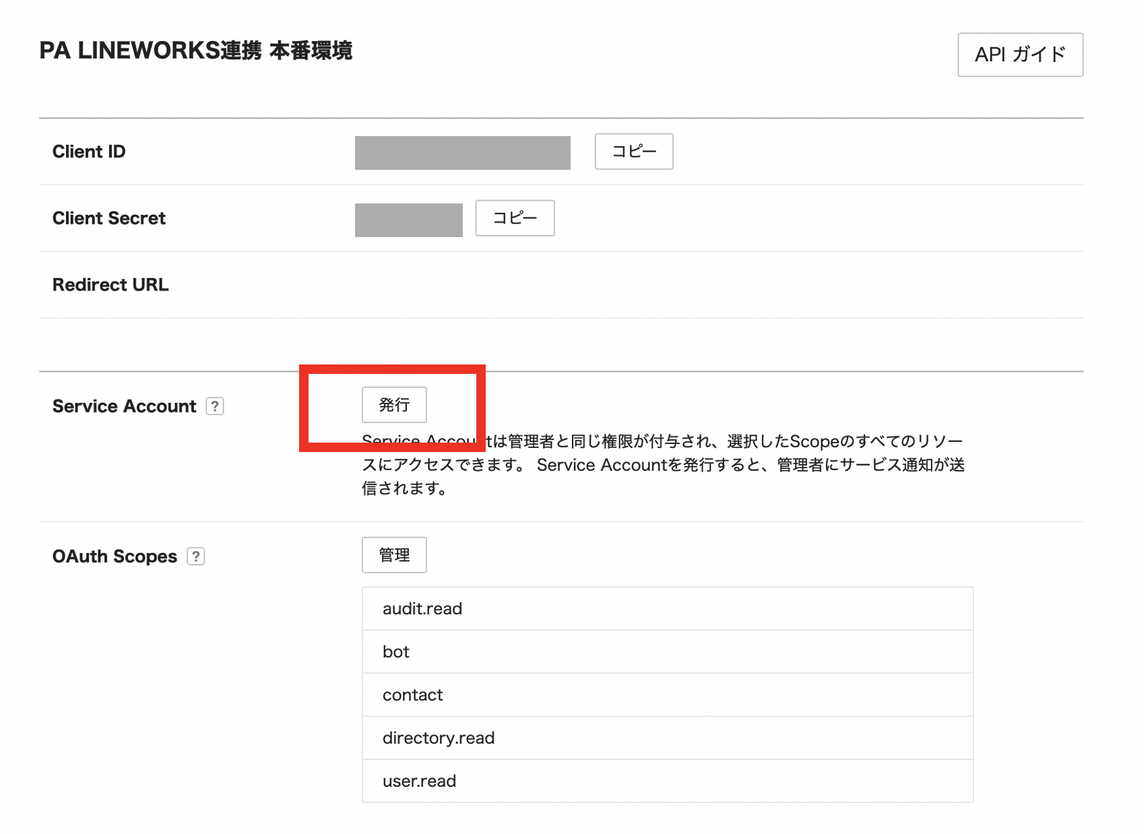Copy the Client ID with コピー button
The height and width of the screenshot is (834, 1148).
(633, 152)
